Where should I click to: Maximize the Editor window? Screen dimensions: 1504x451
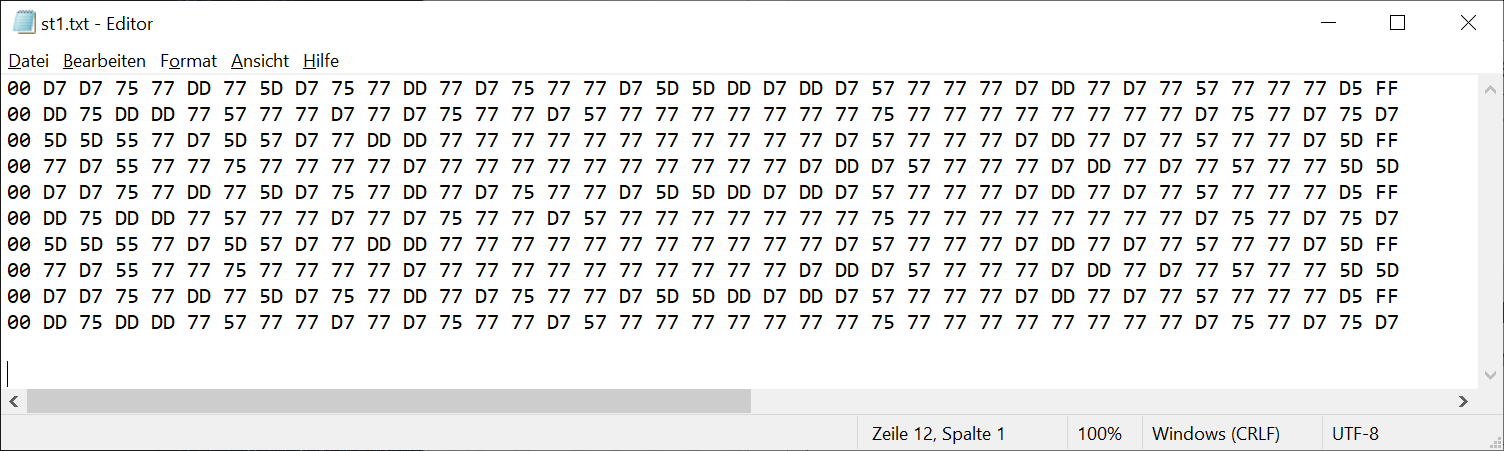tap(1398, 23)
